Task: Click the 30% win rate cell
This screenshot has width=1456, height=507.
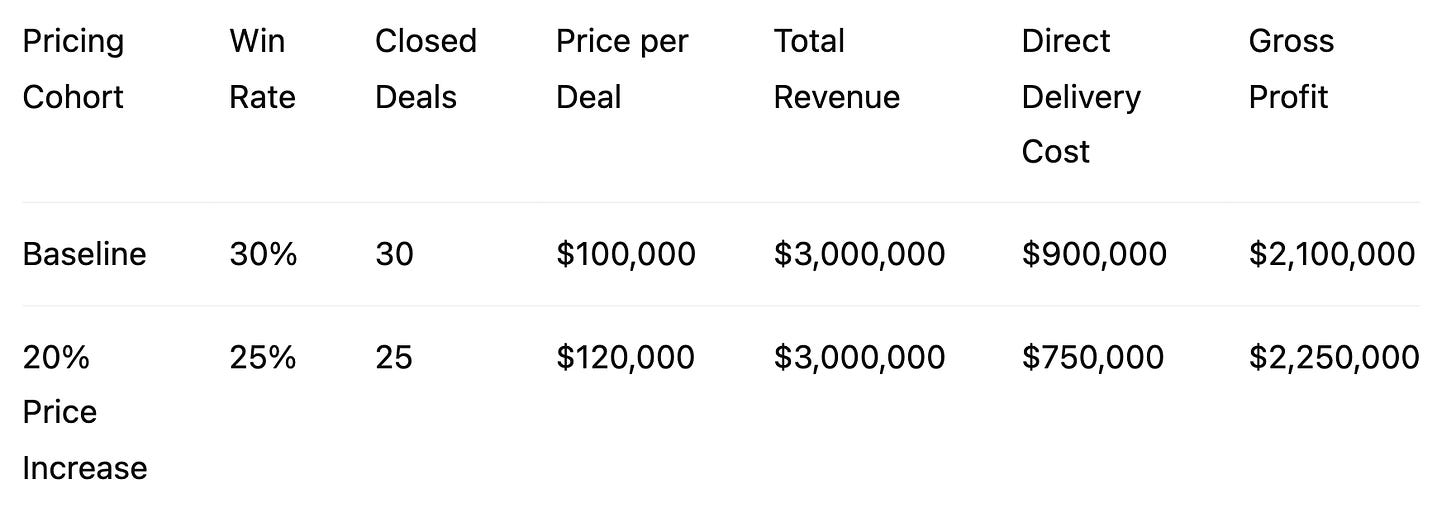Action: (263, 254)
